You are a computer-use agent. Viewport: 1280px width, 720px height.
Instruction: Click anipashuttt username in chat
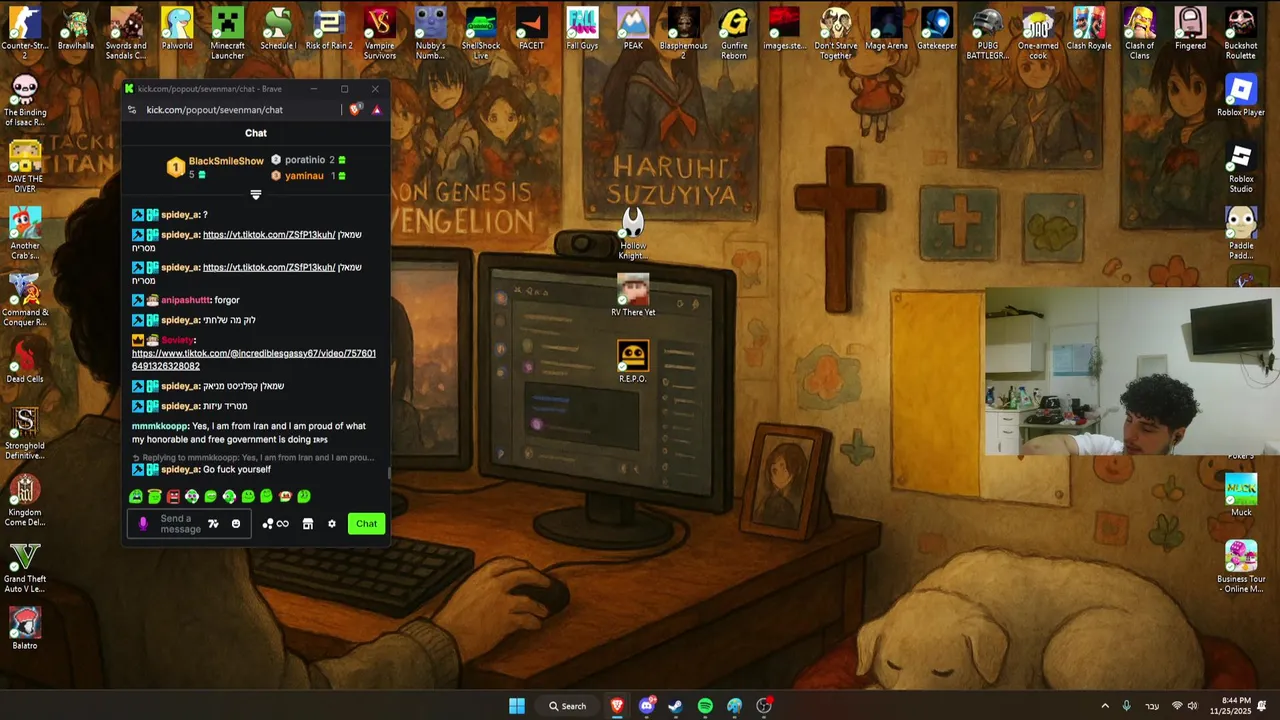185,300
